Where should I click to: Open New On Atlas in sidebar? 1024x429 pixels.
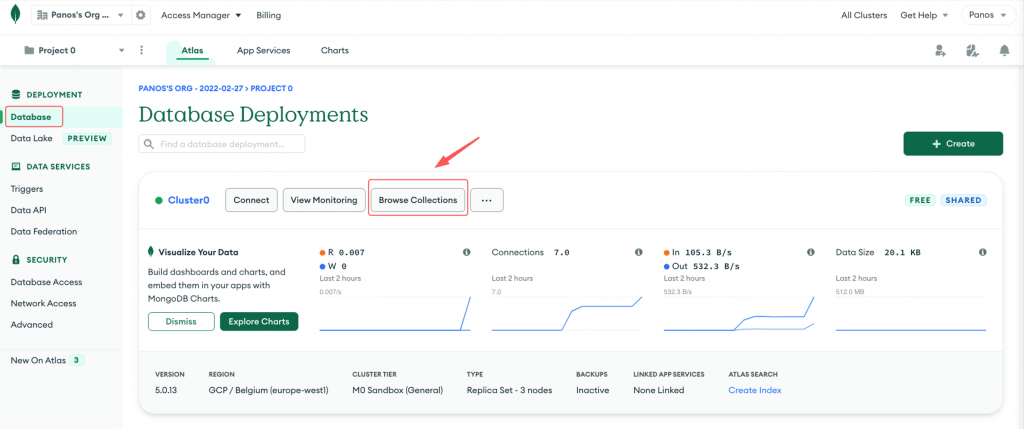coord(38,360)
